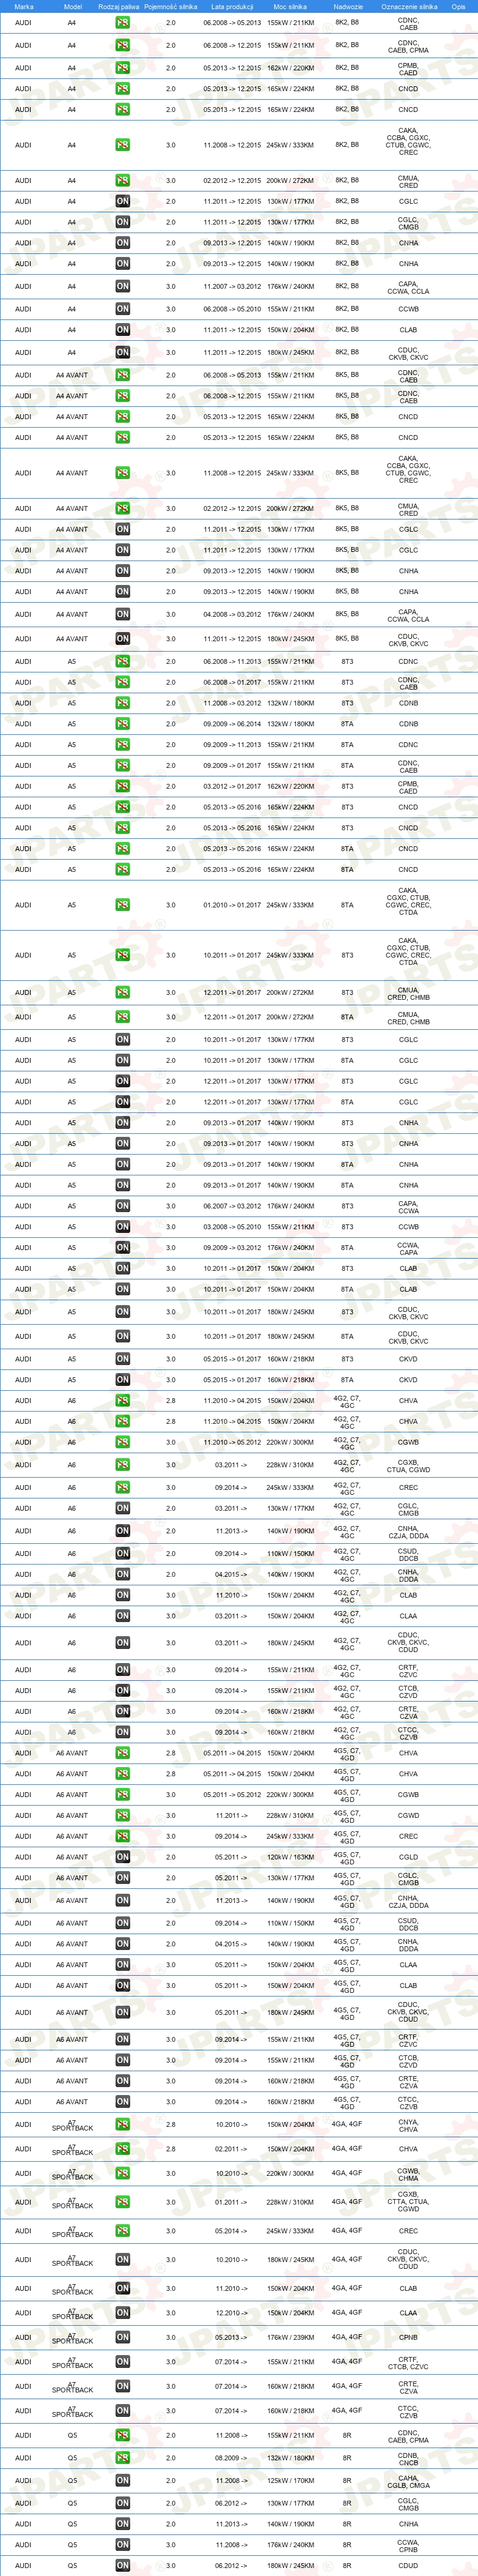Select the 120kW / 163KM power cell
The width and height of the screenshot is (478, 2576).
tap(290, 1857)
